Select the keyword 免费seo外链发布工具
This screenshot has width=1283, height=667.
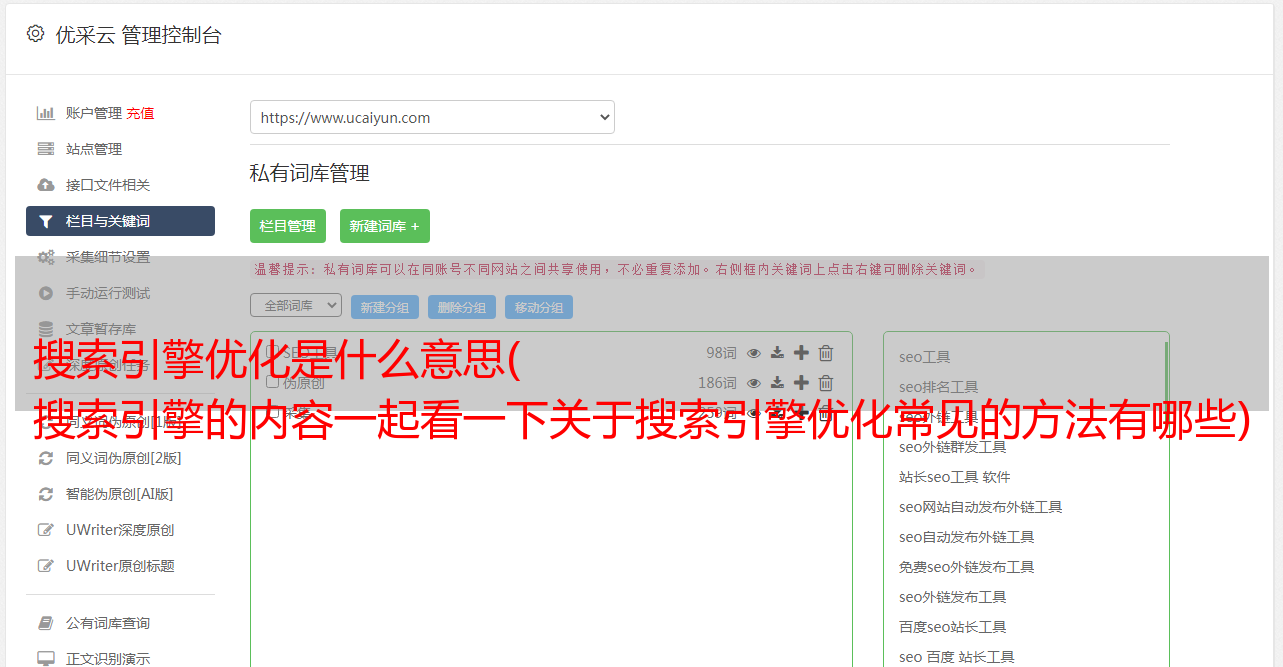tap(967, 567)
